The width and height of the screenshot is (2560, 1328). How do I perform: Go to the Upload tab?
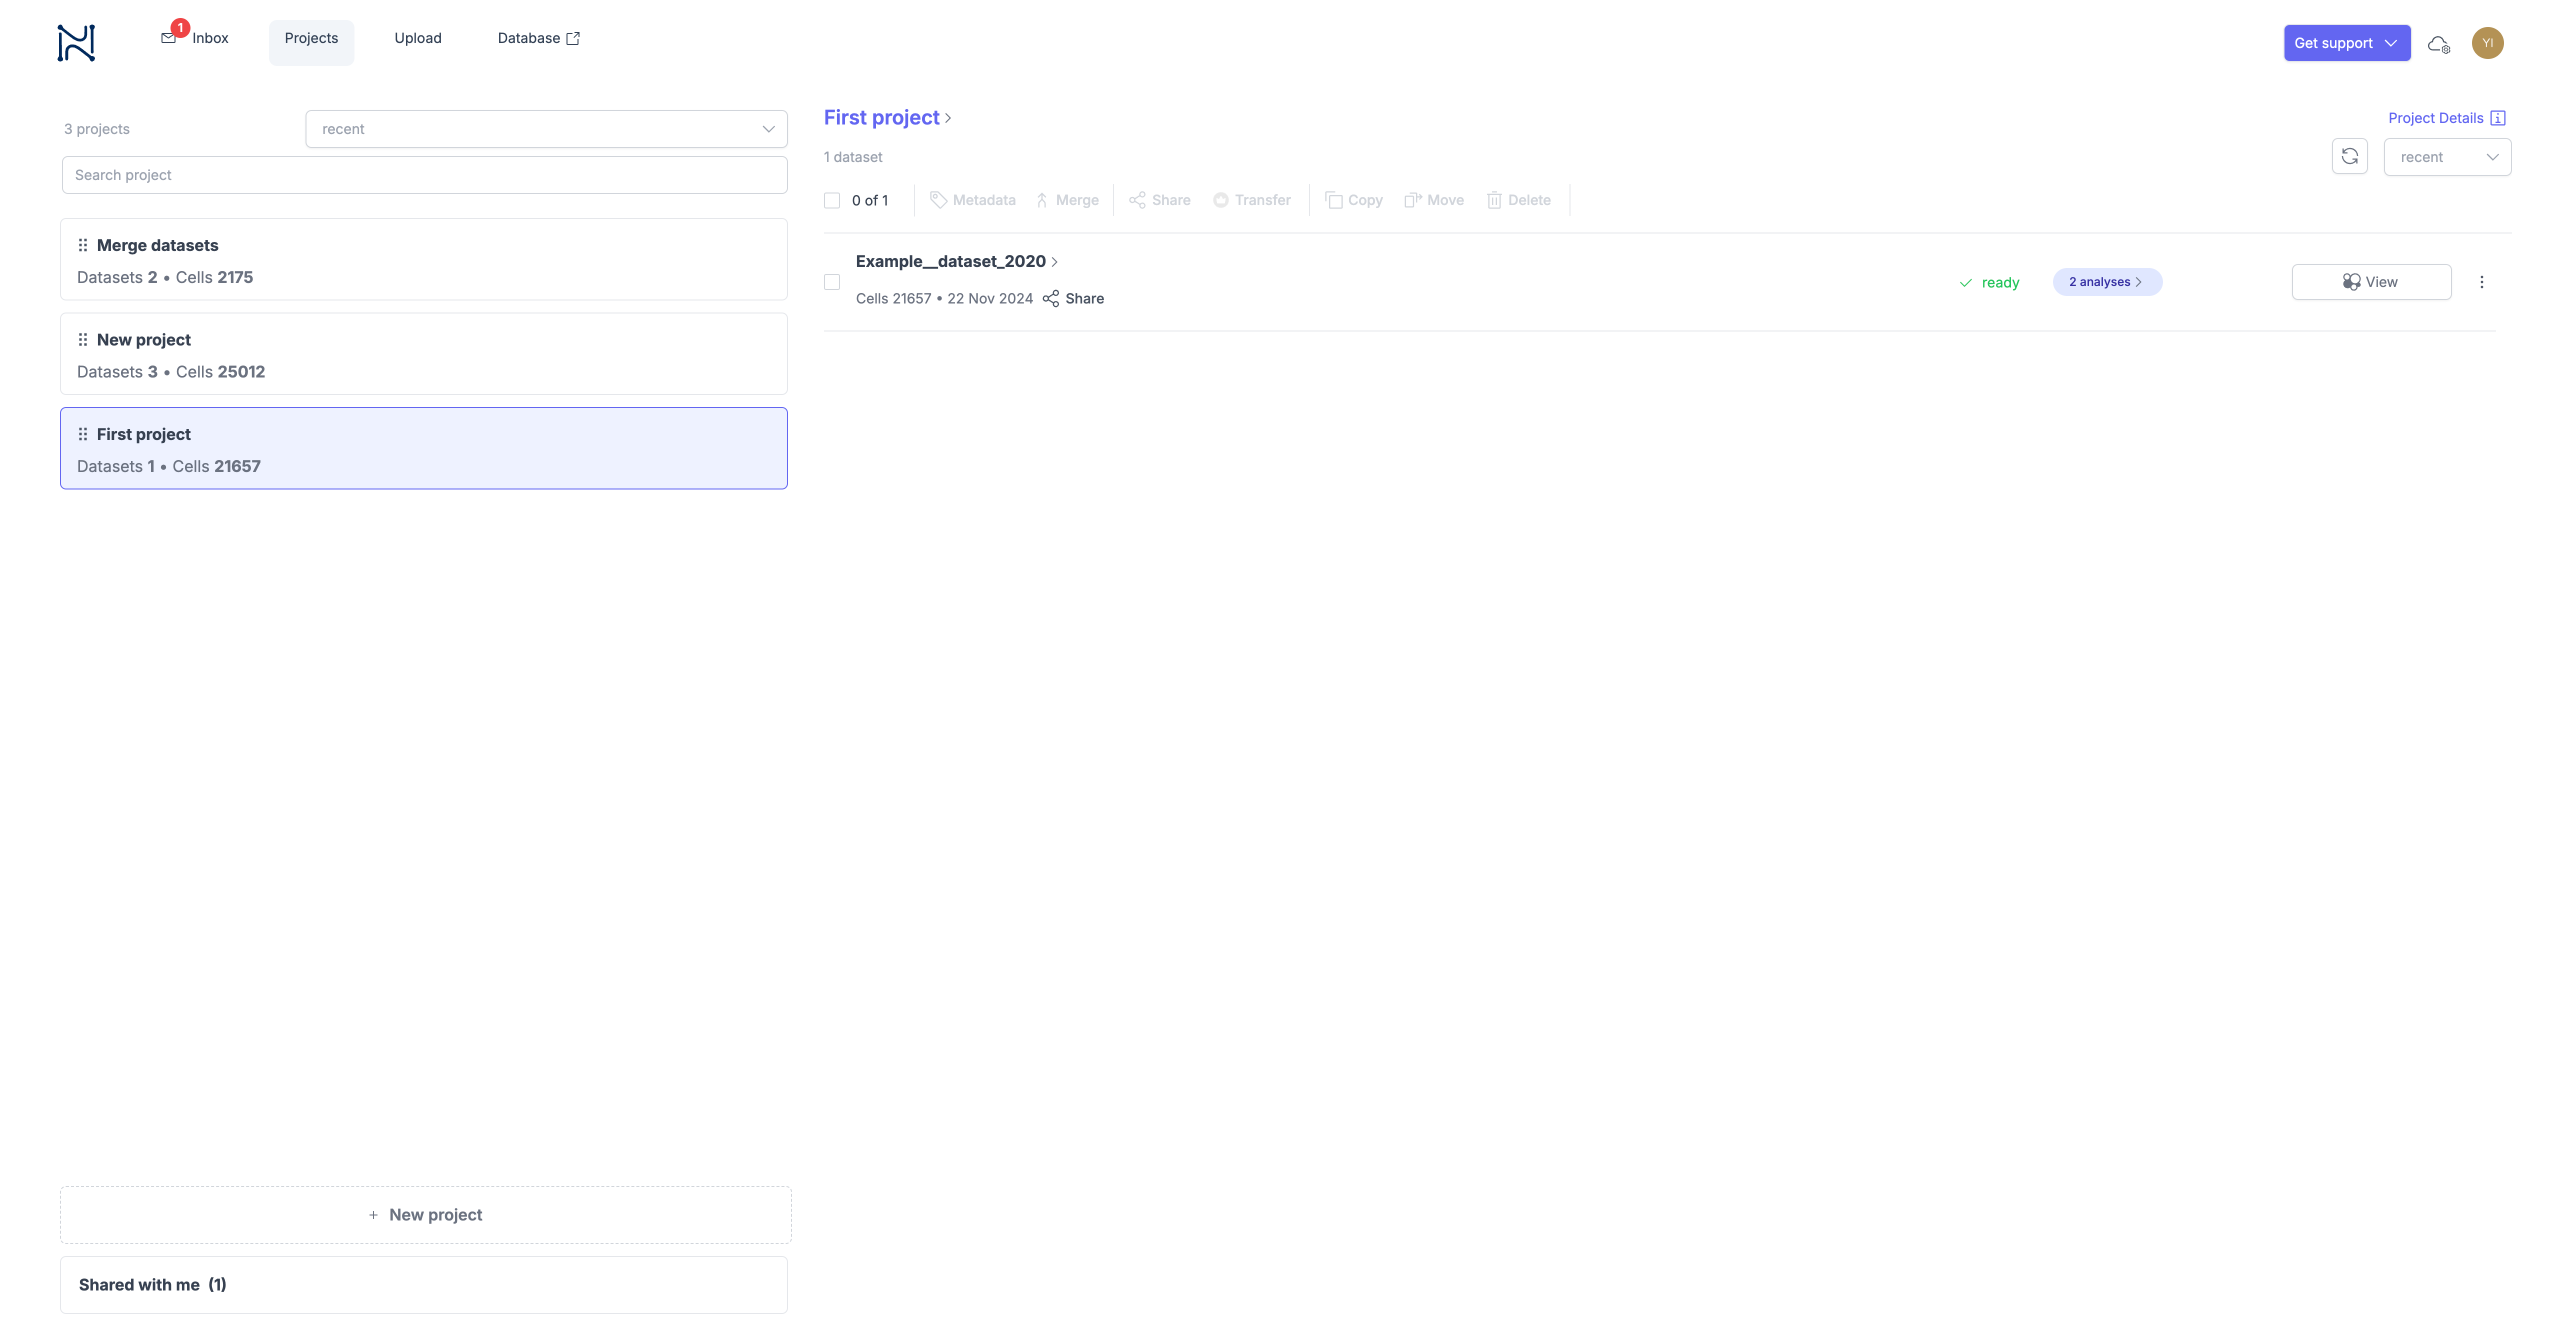[x=417, y=38]
